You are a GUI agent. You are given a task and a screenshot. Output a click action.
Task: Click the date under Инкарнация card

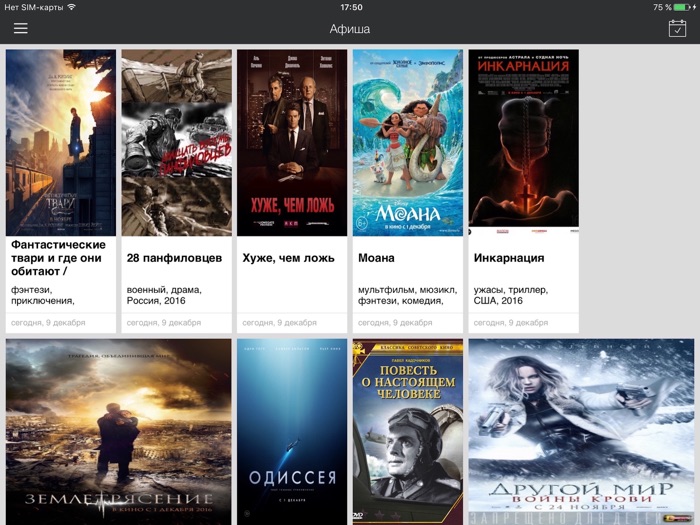click(511, 322)
